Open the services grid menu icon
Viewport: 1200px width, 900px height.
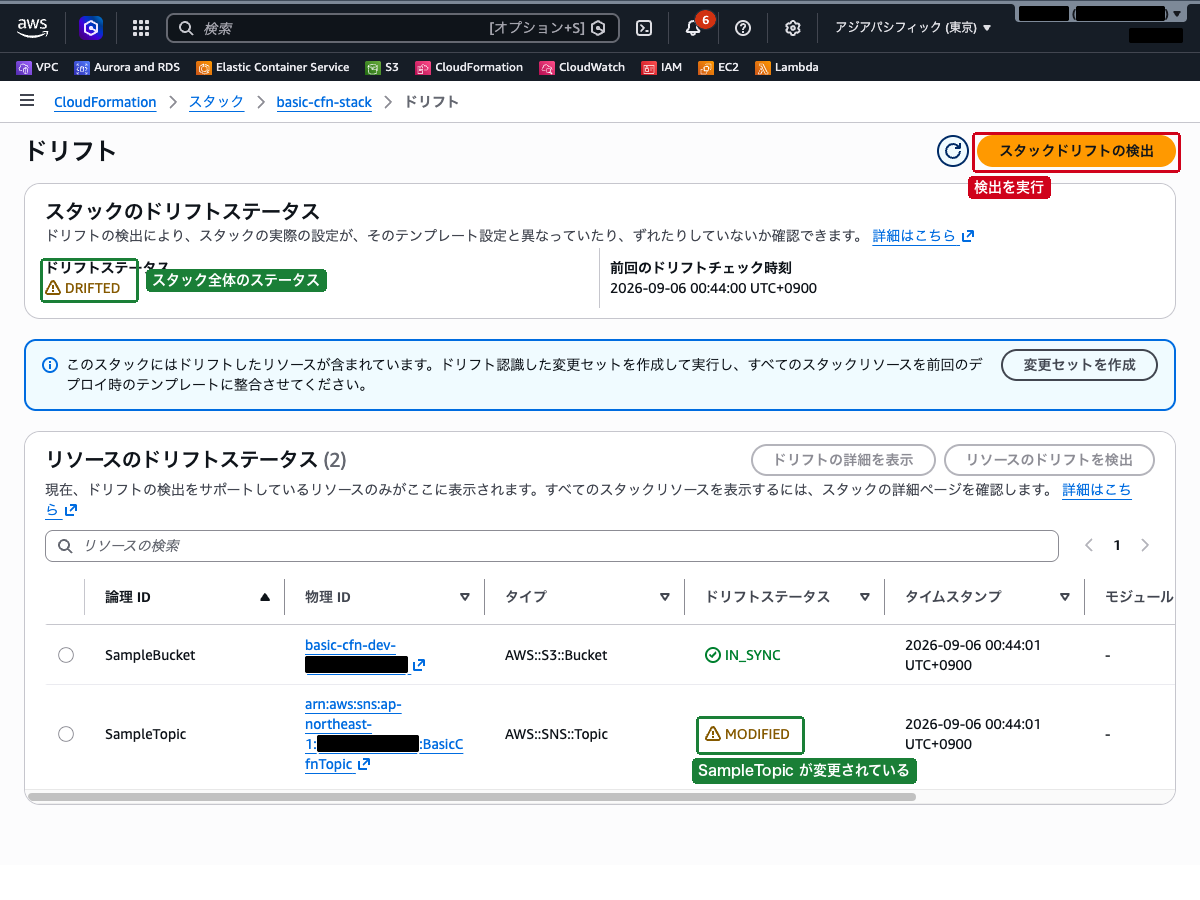click(141, 28)
